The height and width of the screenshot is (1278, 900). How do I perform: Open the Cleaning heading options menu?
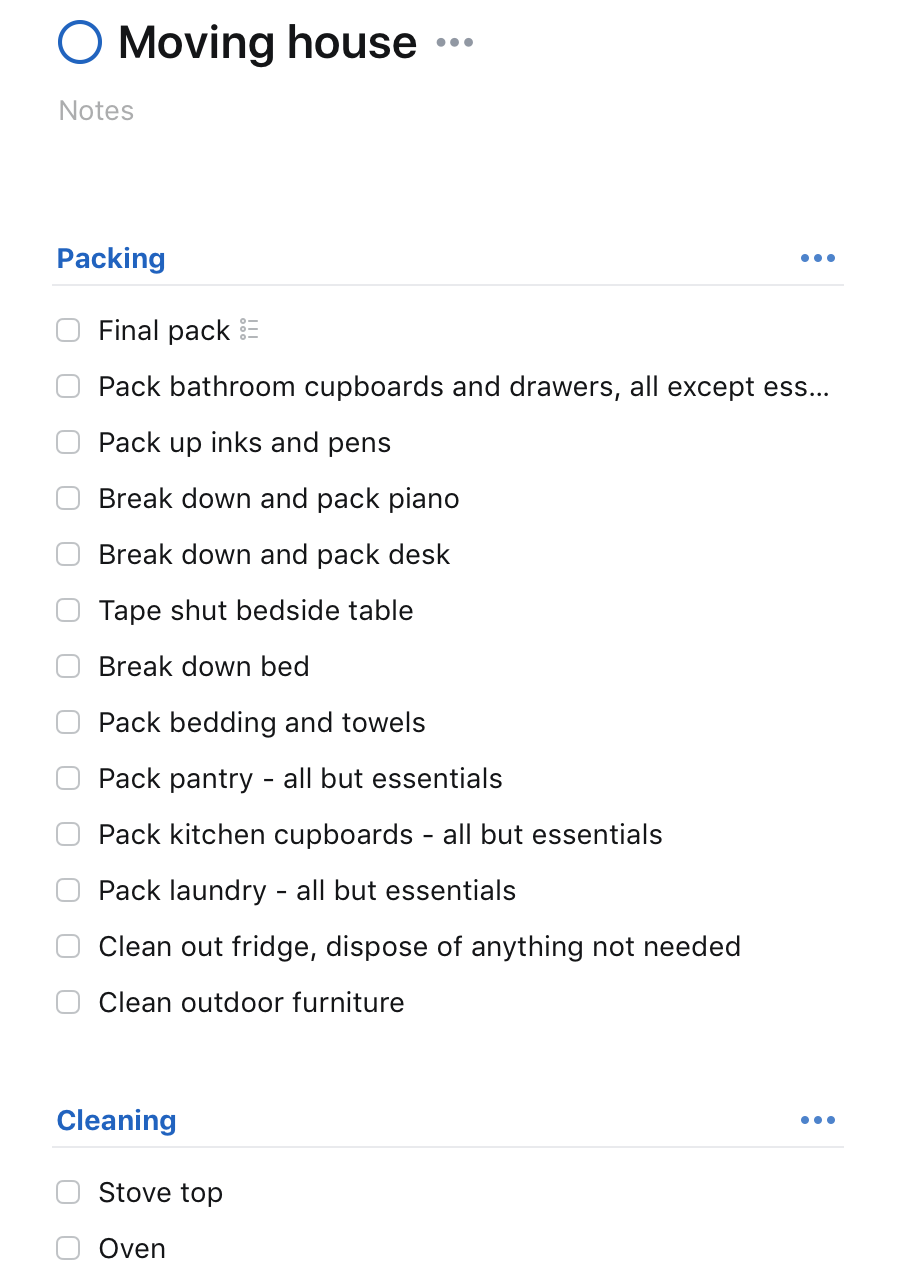pos(817,1120)
